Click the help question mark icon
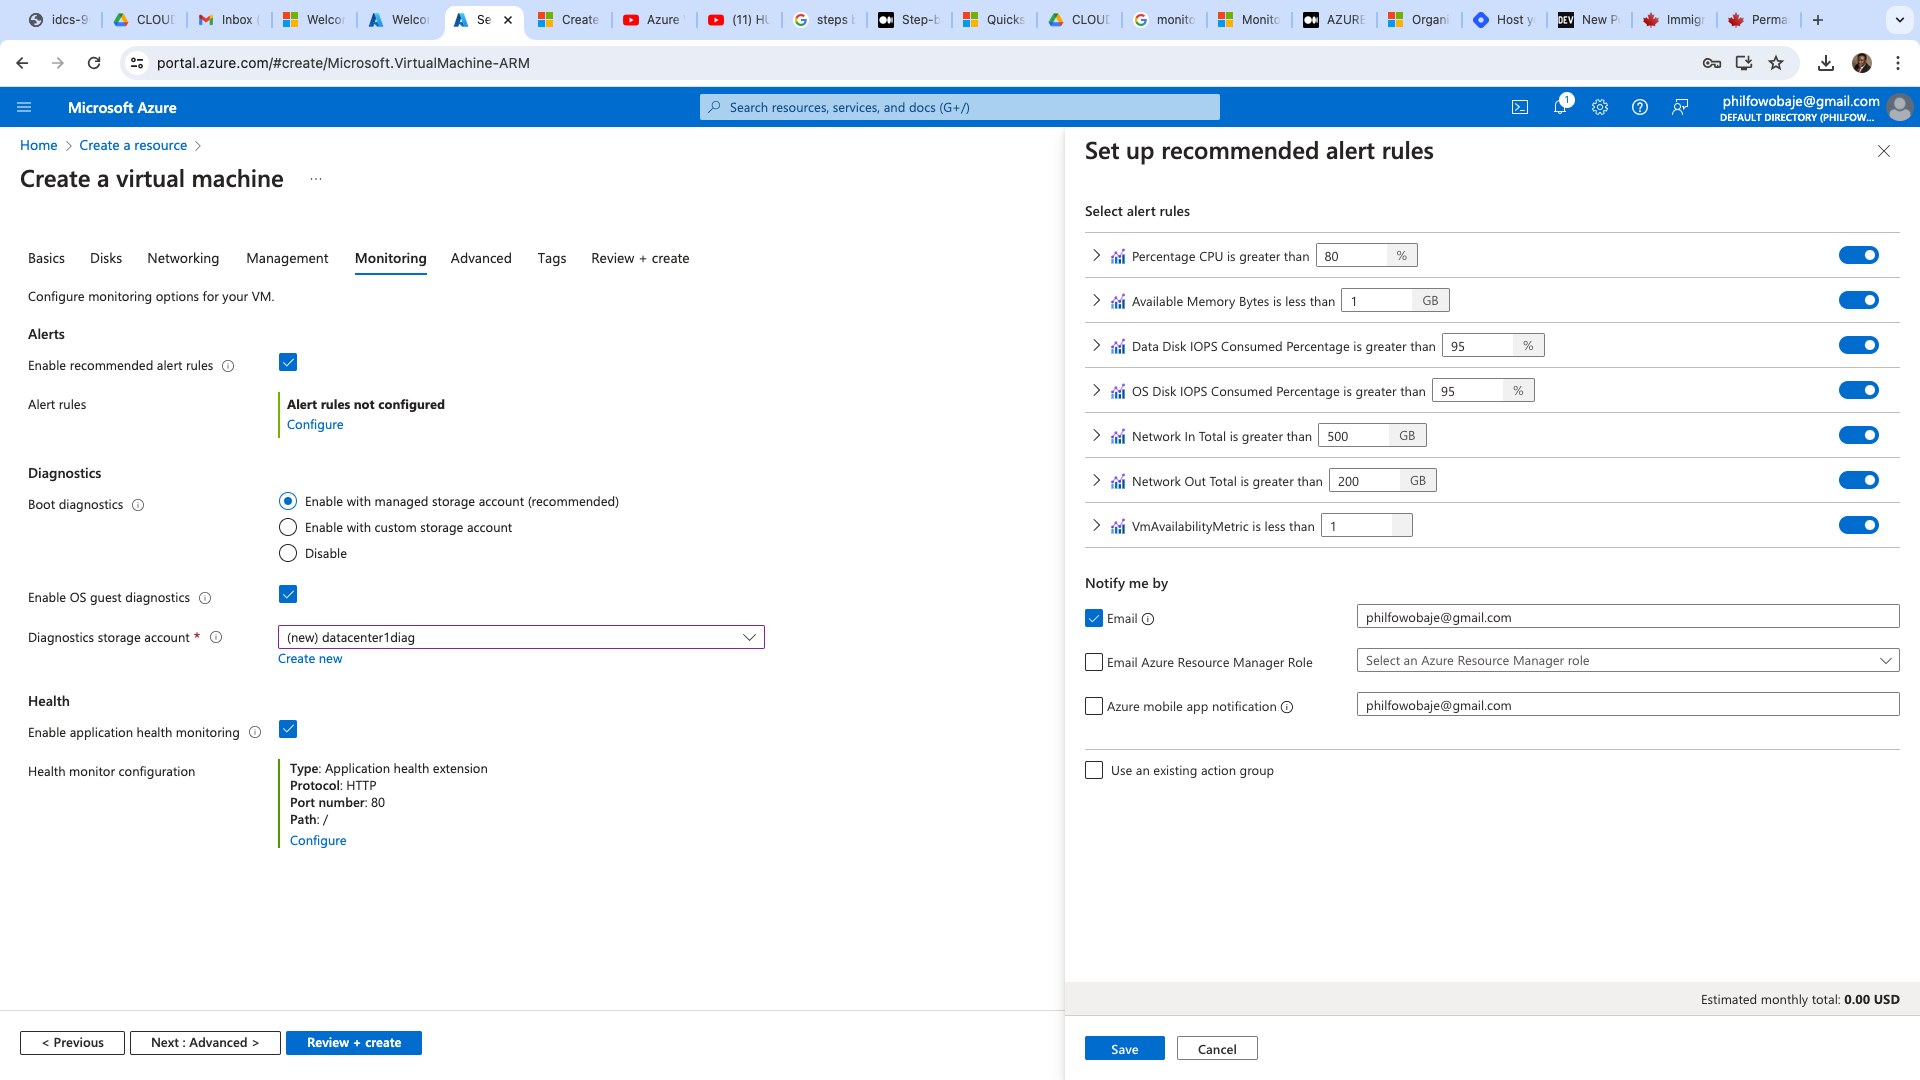 [x=1640, y=107]
